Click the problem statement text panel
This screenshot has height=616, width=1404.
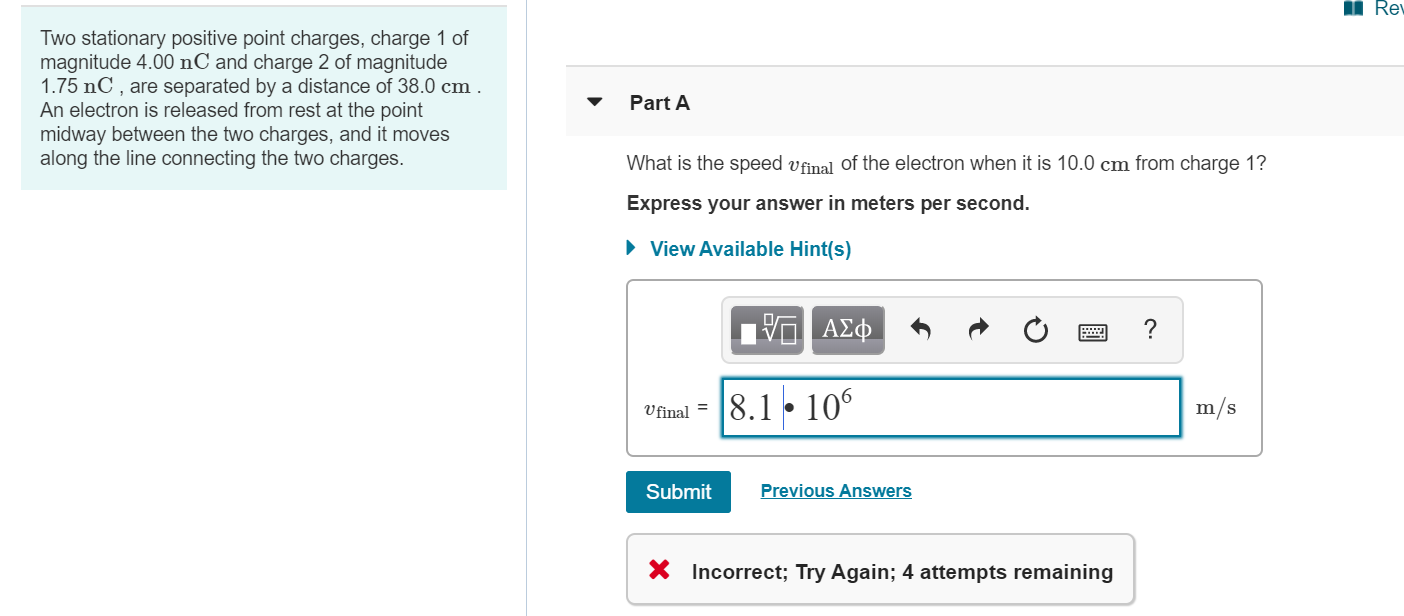point(264,98)
